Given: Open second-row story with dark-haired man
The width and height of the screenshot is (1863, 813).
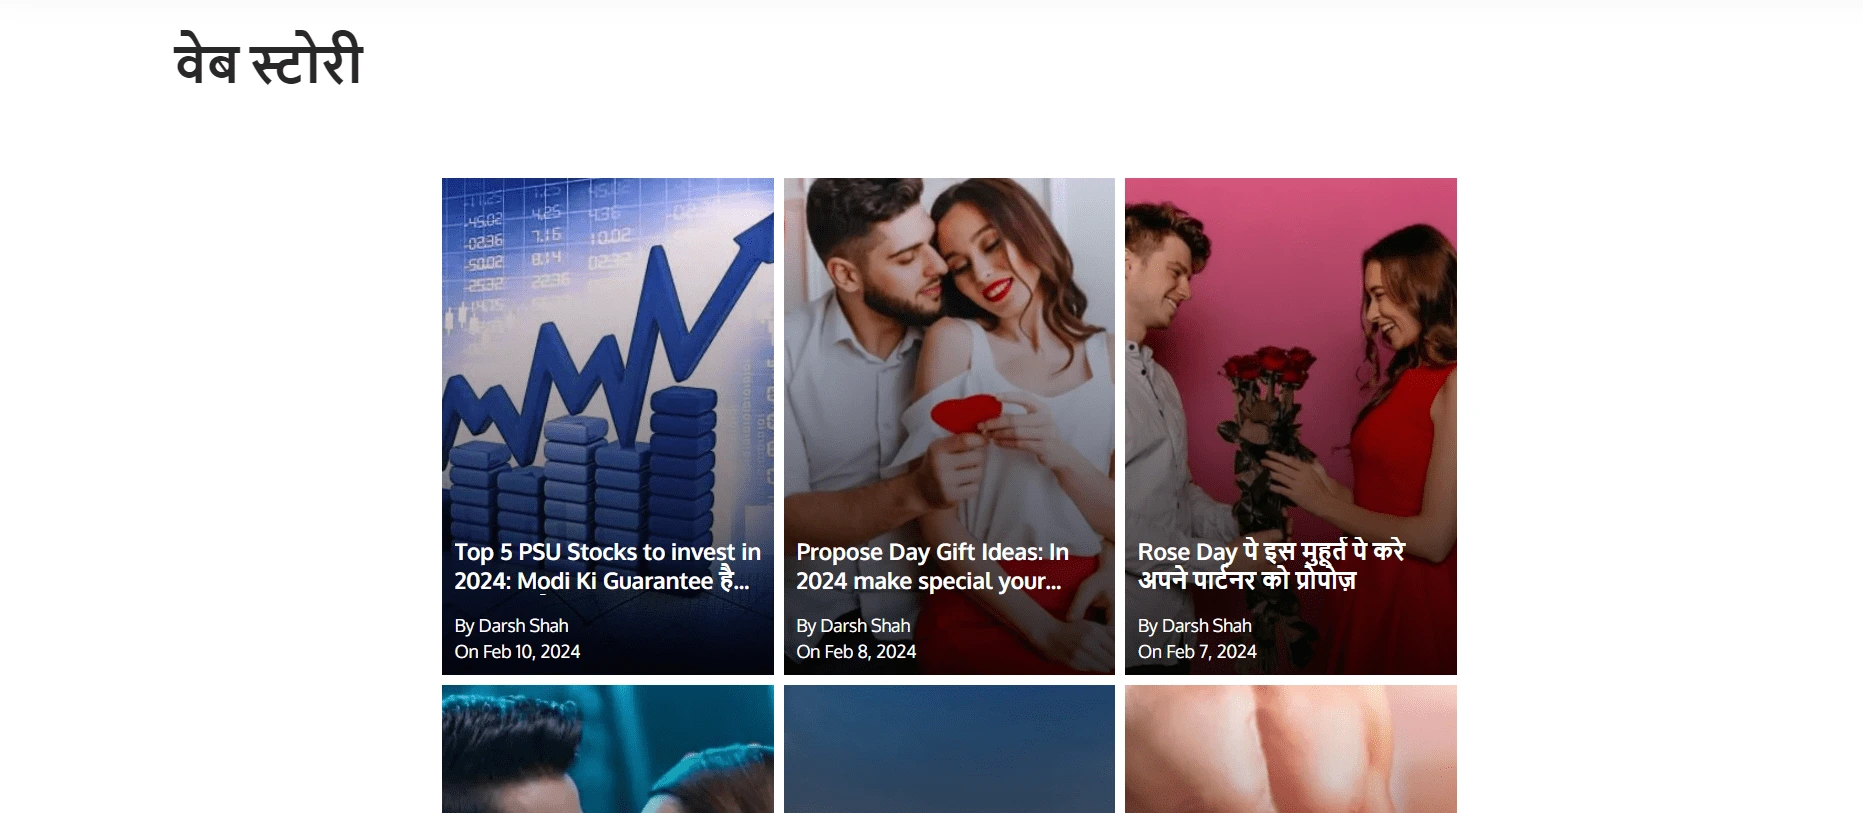Looking at the screenshot, I should [x=608, y=749].
